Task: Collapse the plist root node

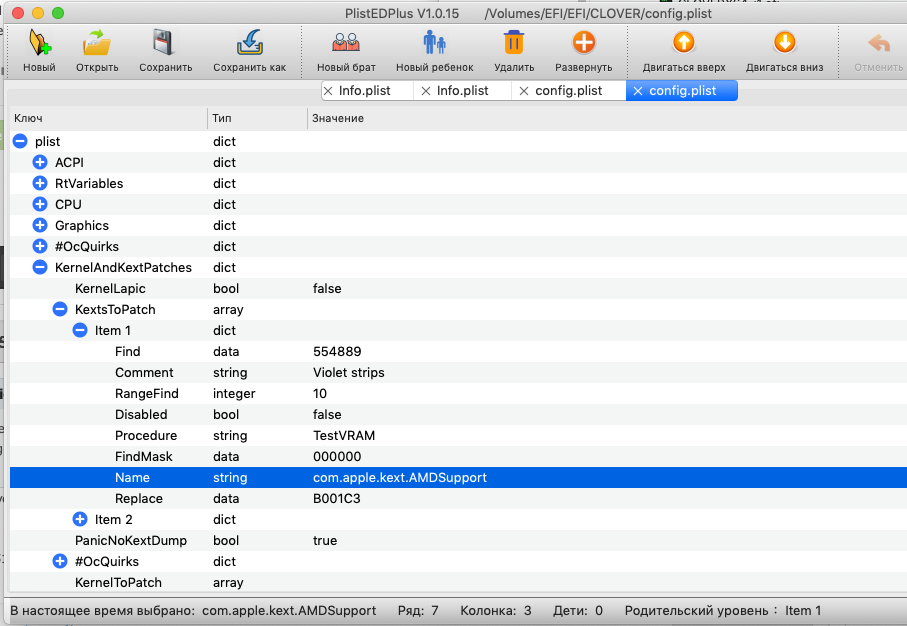Action: click(x=20, y=141)
